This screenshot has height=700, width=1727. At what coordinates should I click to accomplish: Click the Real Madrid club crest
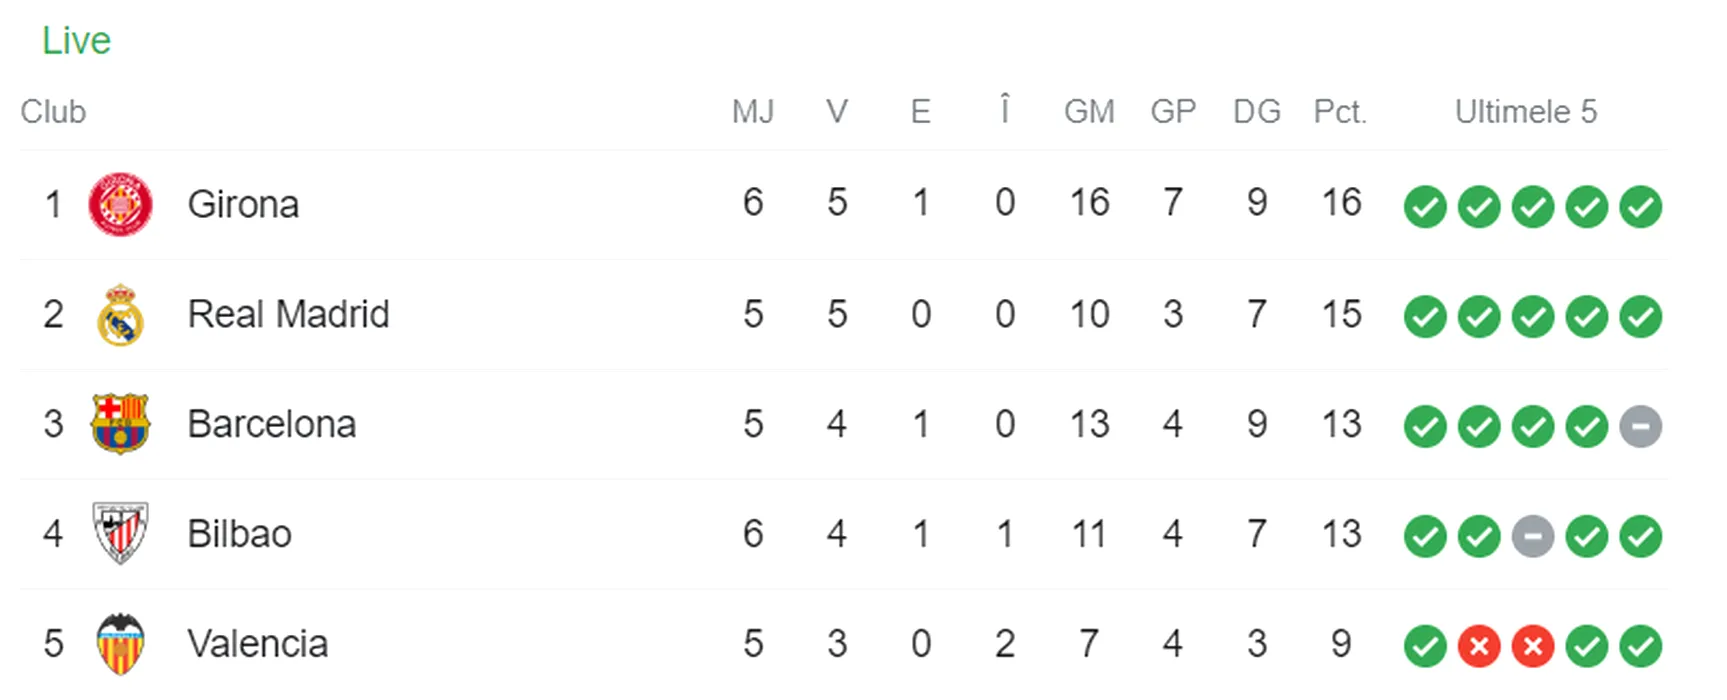[120, 315]
